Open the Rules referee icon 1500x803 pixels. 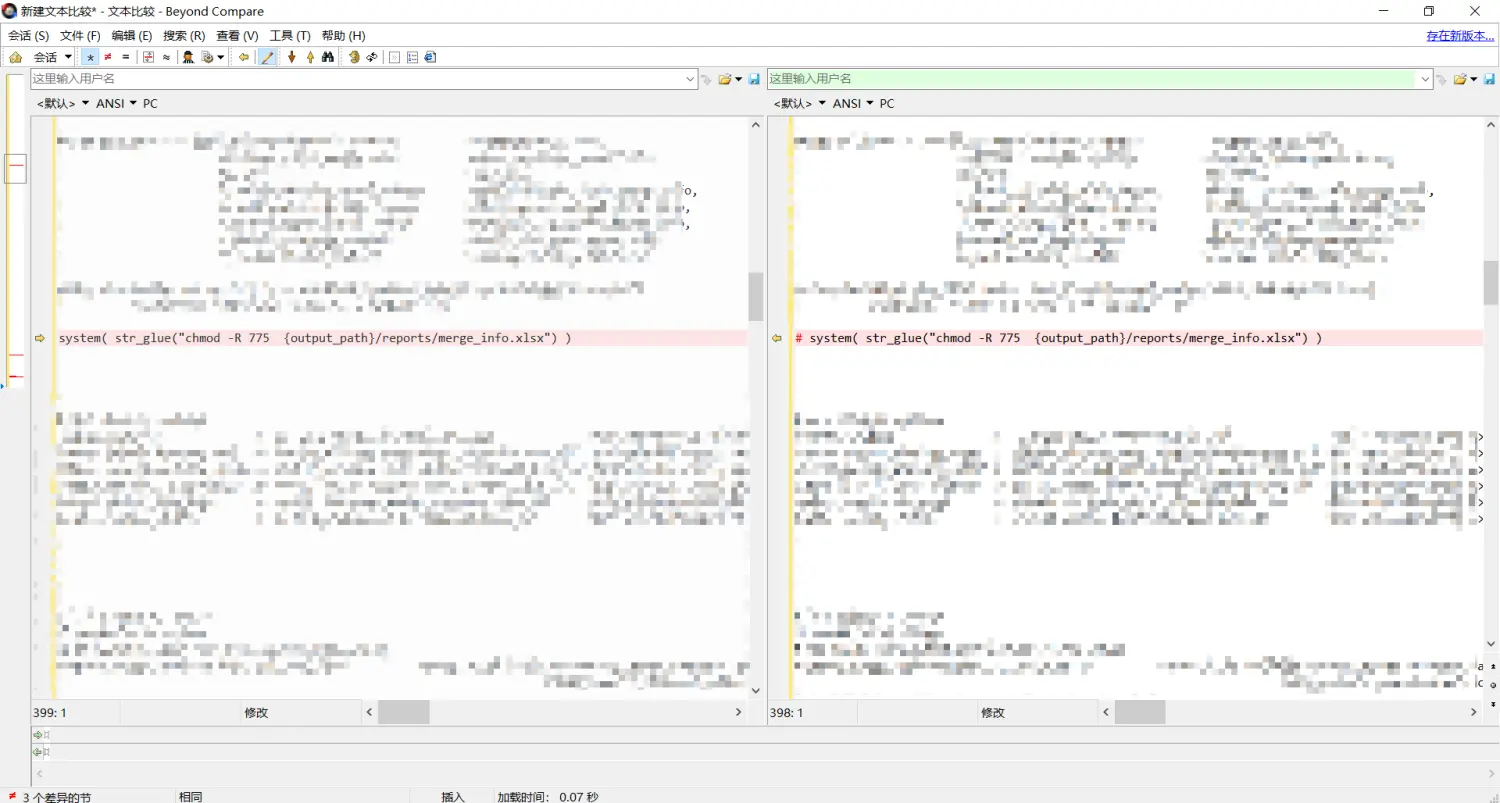tap(187, 57)
